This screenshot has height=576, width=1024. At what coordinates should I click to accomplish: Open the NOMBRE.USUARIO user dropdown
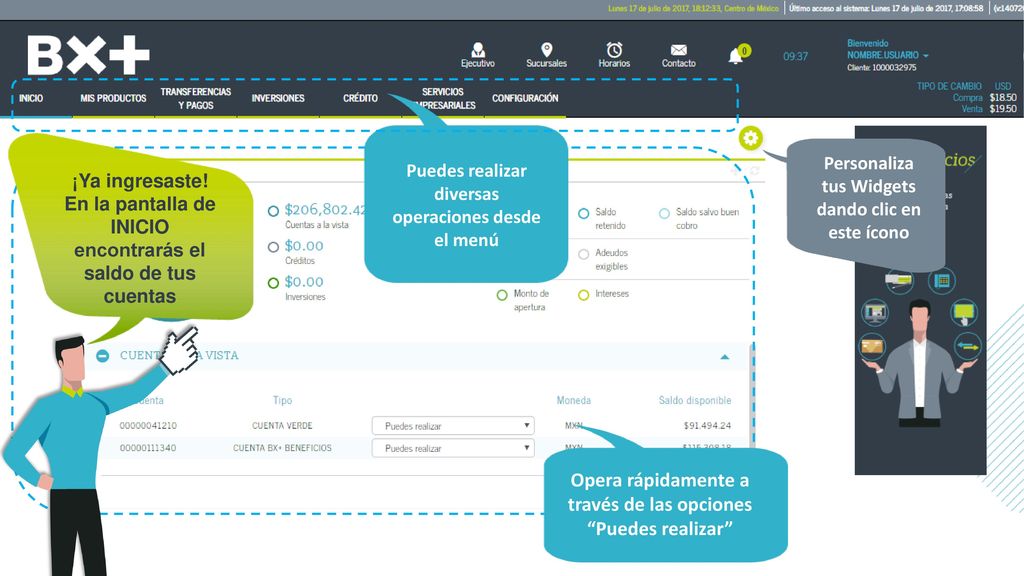coord(888,55)
